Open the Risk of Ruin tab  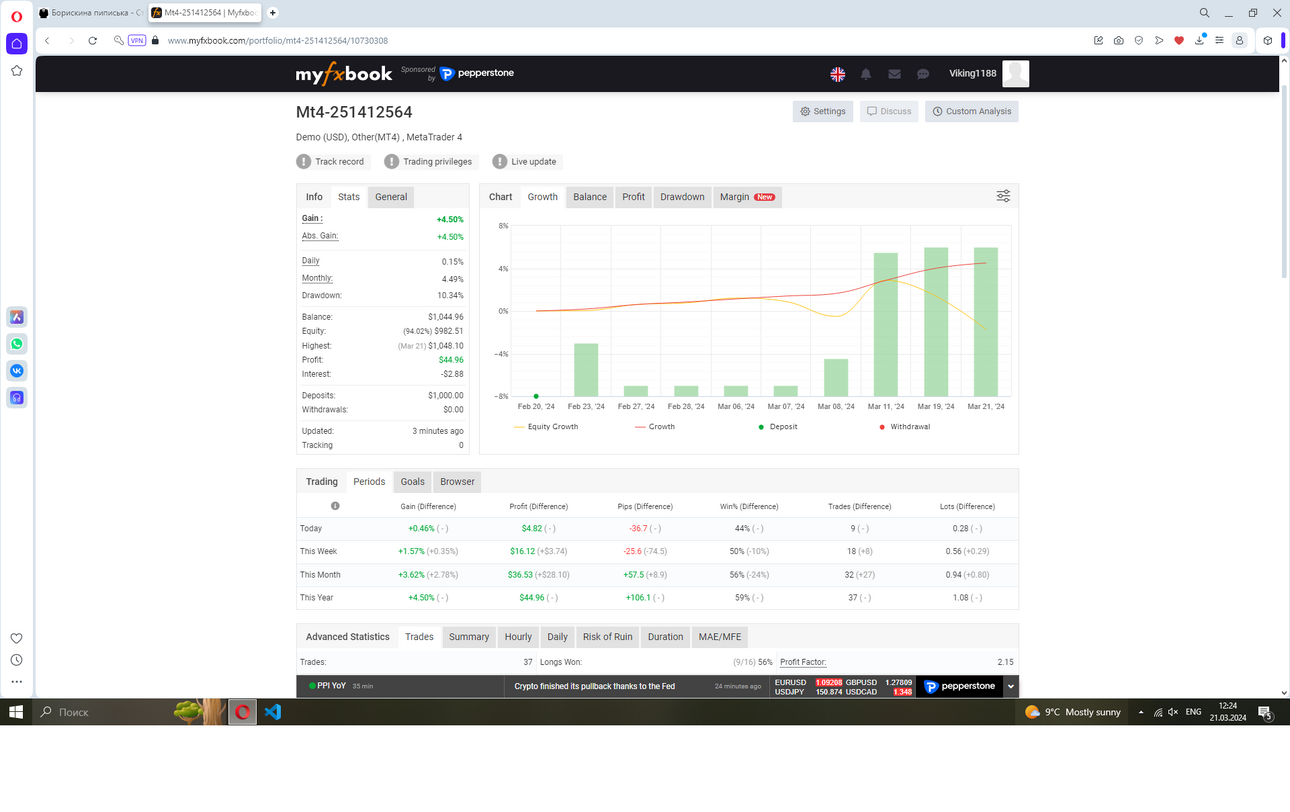[x=608, y=637]
